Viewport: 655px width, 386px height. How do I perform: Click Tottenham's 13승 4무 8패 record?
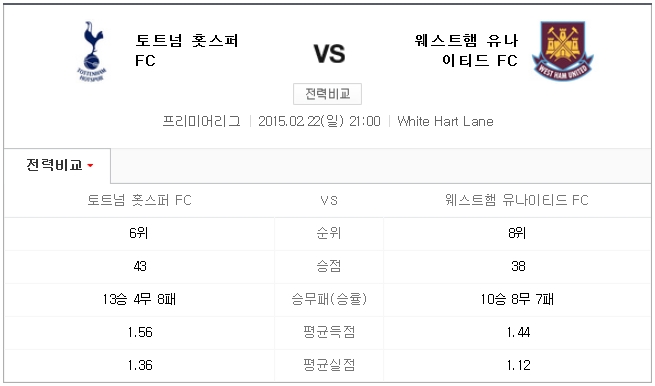(140, 299)
